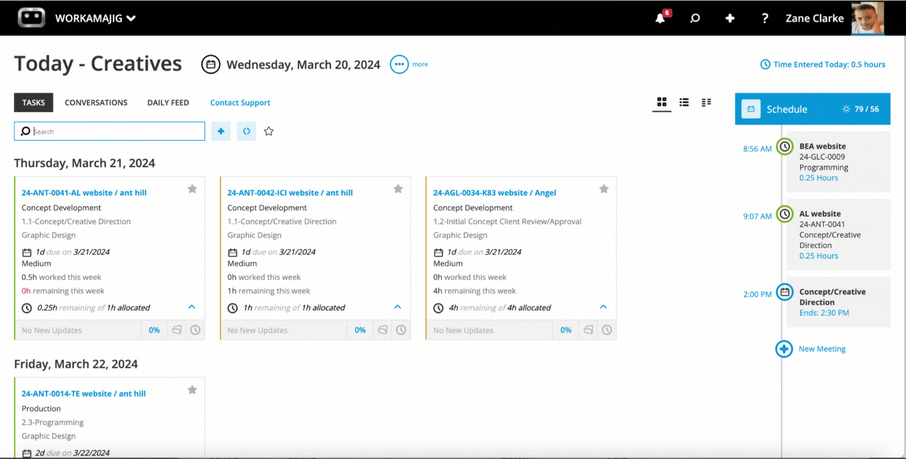This screenshot has height=459, width=906.
Task: Open the Daily Feed tab
Action: coord(168,102)
